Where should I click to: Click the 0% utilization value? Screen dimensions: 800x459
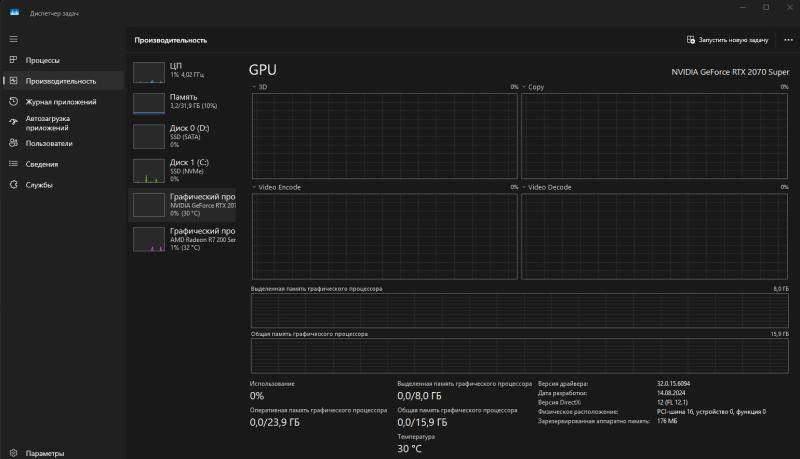tap(257, 396)
